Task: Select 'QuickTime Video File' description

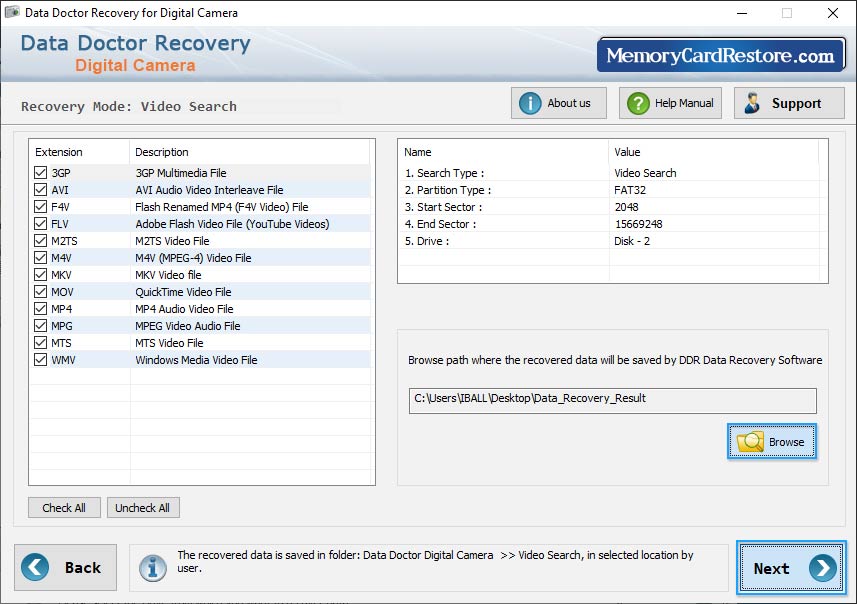Action: pyautogui.click(x=183, y=291)
